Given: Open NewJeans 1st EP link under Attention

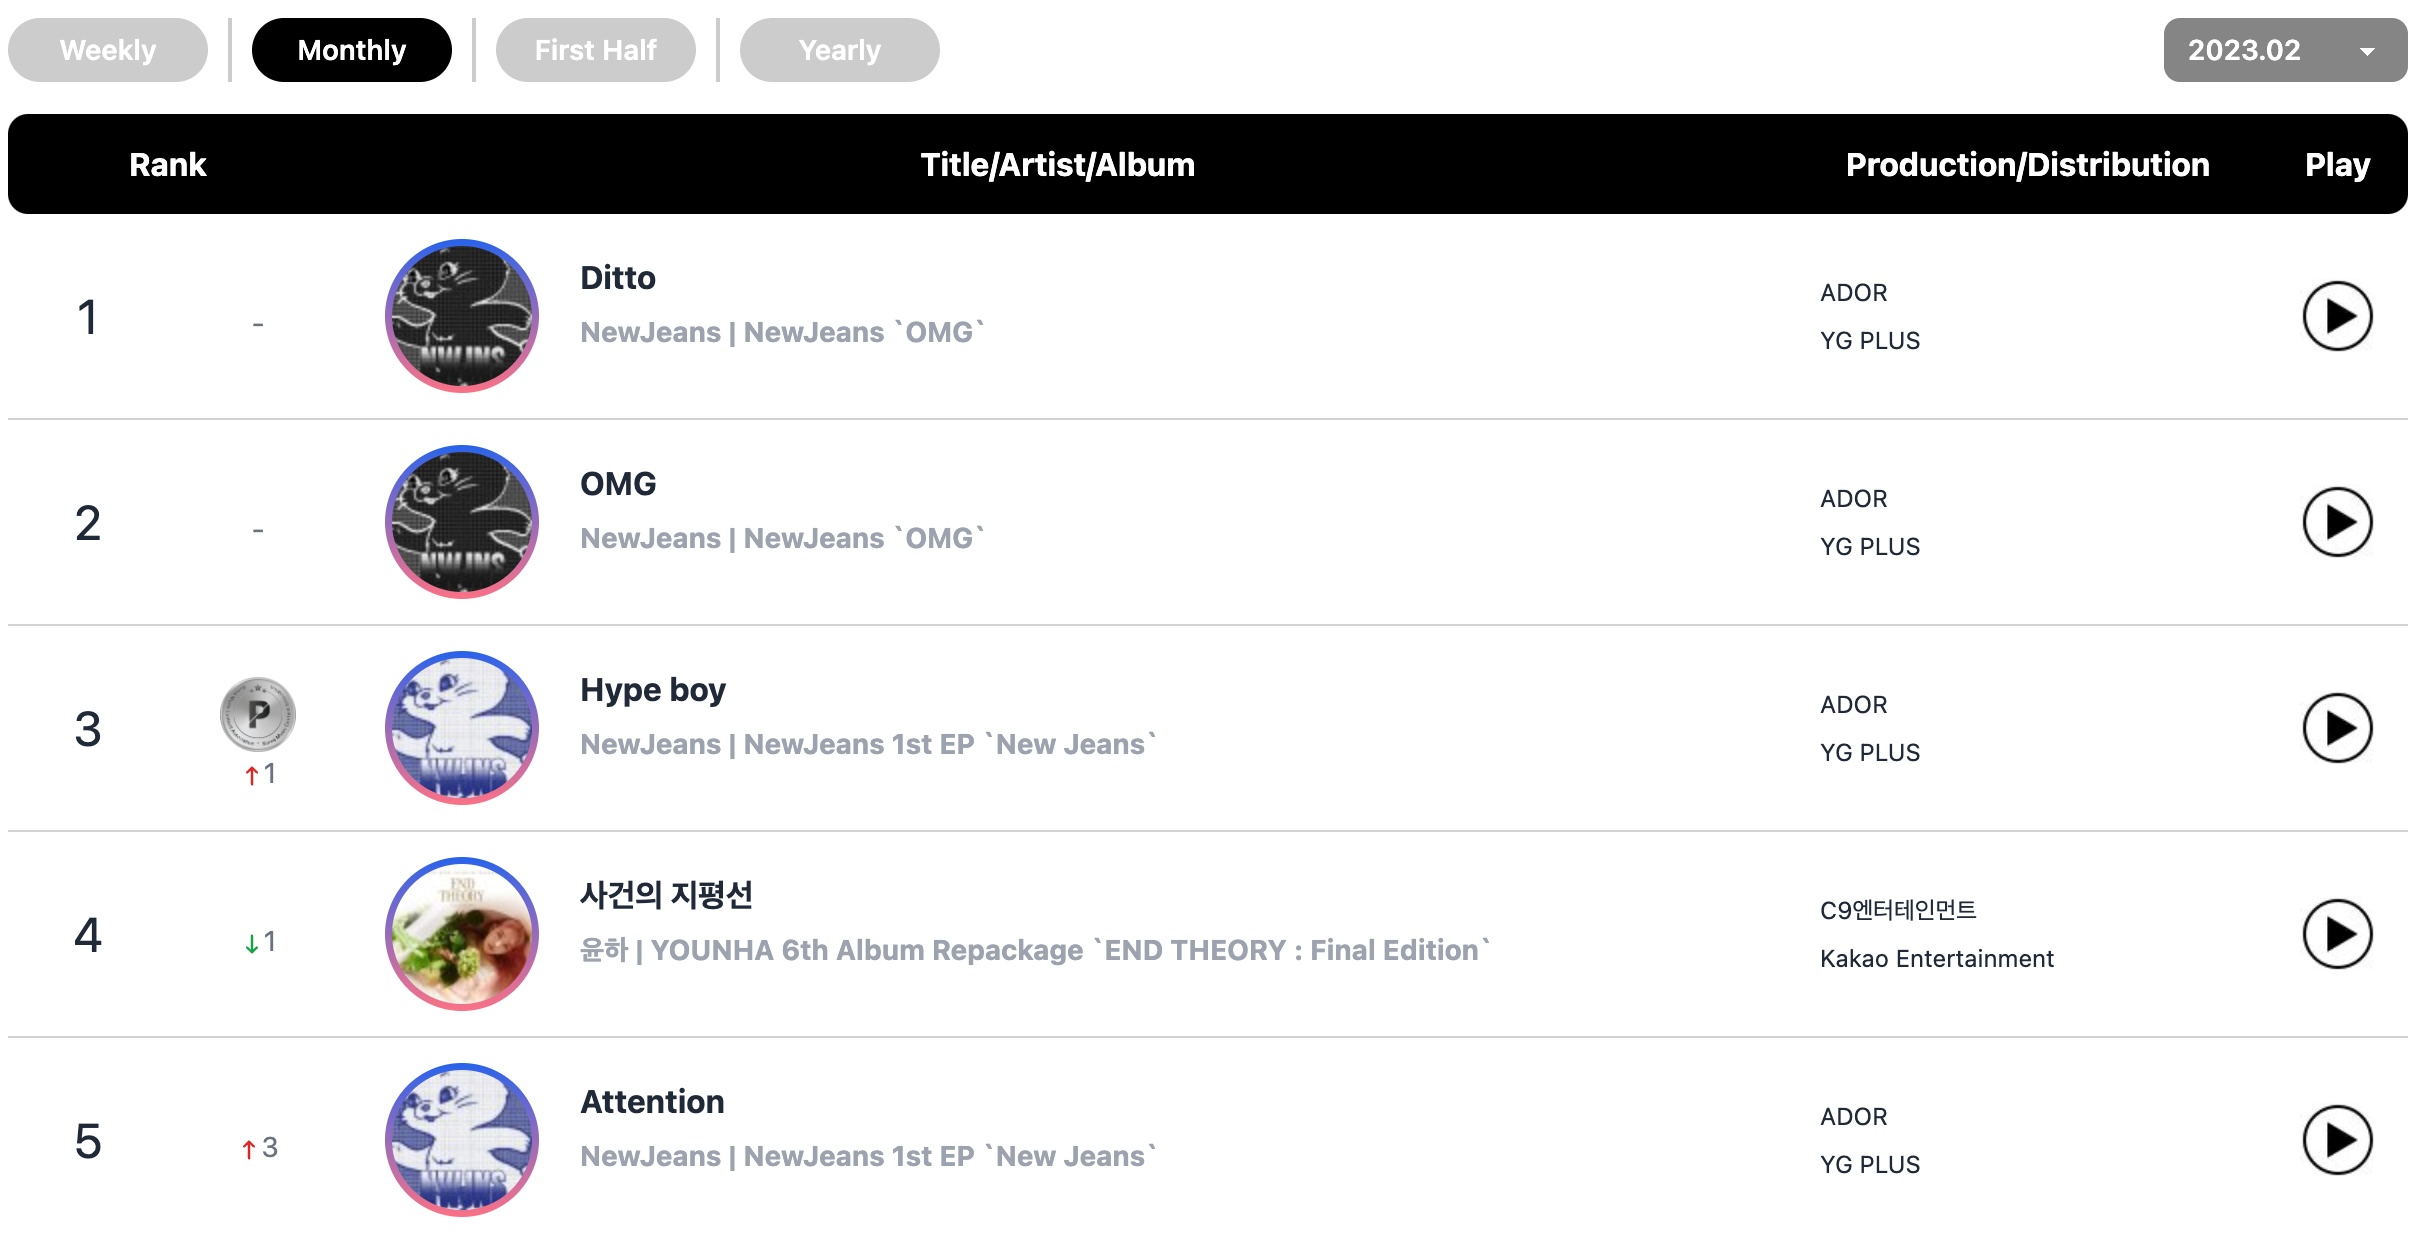Looking at the screenshot, I should tap(950, 1156).
